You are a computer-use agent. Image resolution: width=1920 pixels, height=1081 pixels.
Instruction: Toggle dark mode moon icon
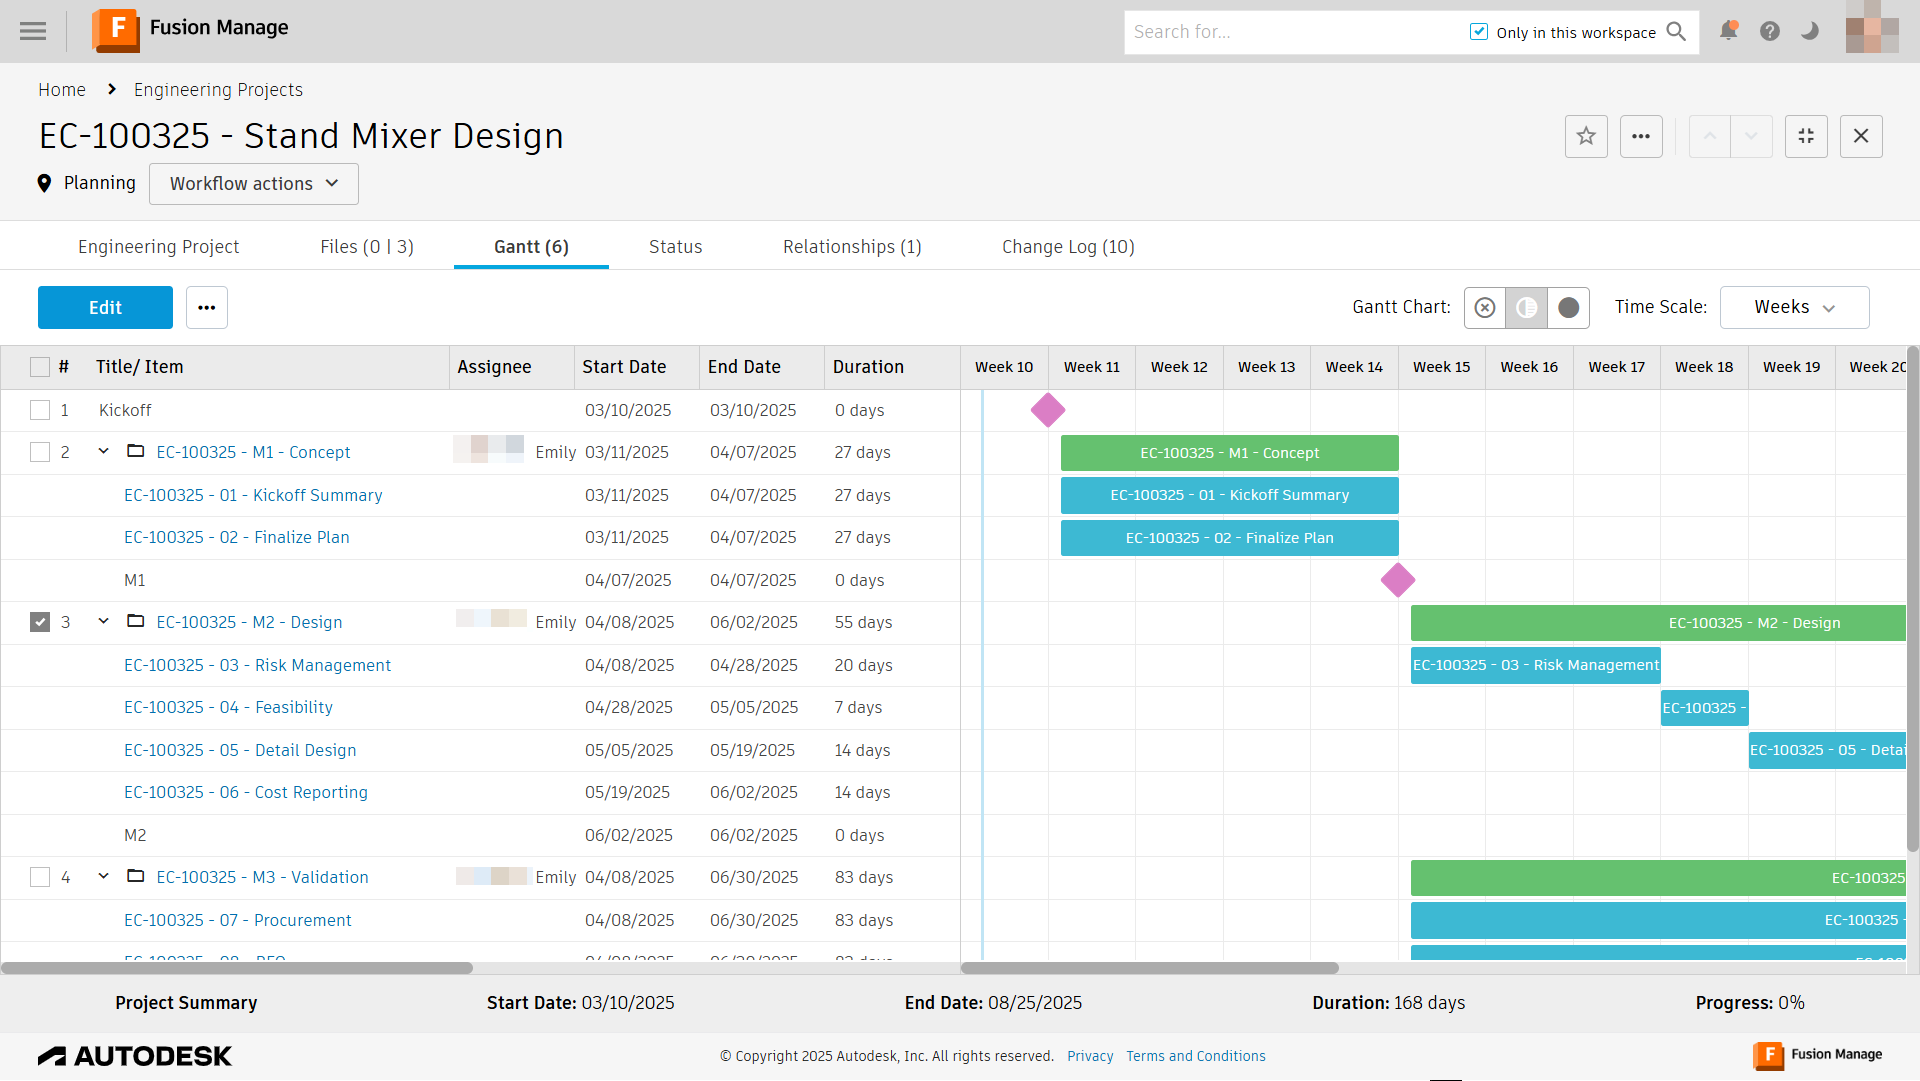tap(1810, 31)
